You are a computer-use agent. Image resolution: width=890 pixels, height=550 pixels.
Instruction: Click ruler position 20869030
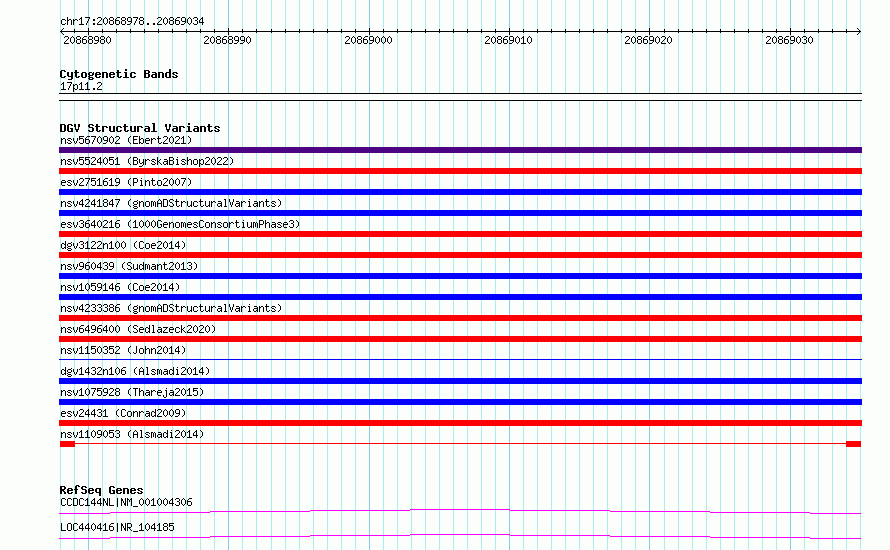(x=789, y=40)
